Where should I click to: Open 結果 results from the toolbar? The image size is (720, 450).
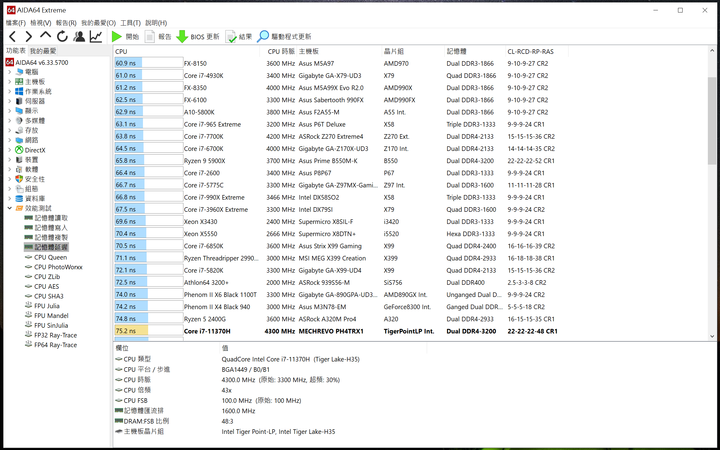pos(239,37)
